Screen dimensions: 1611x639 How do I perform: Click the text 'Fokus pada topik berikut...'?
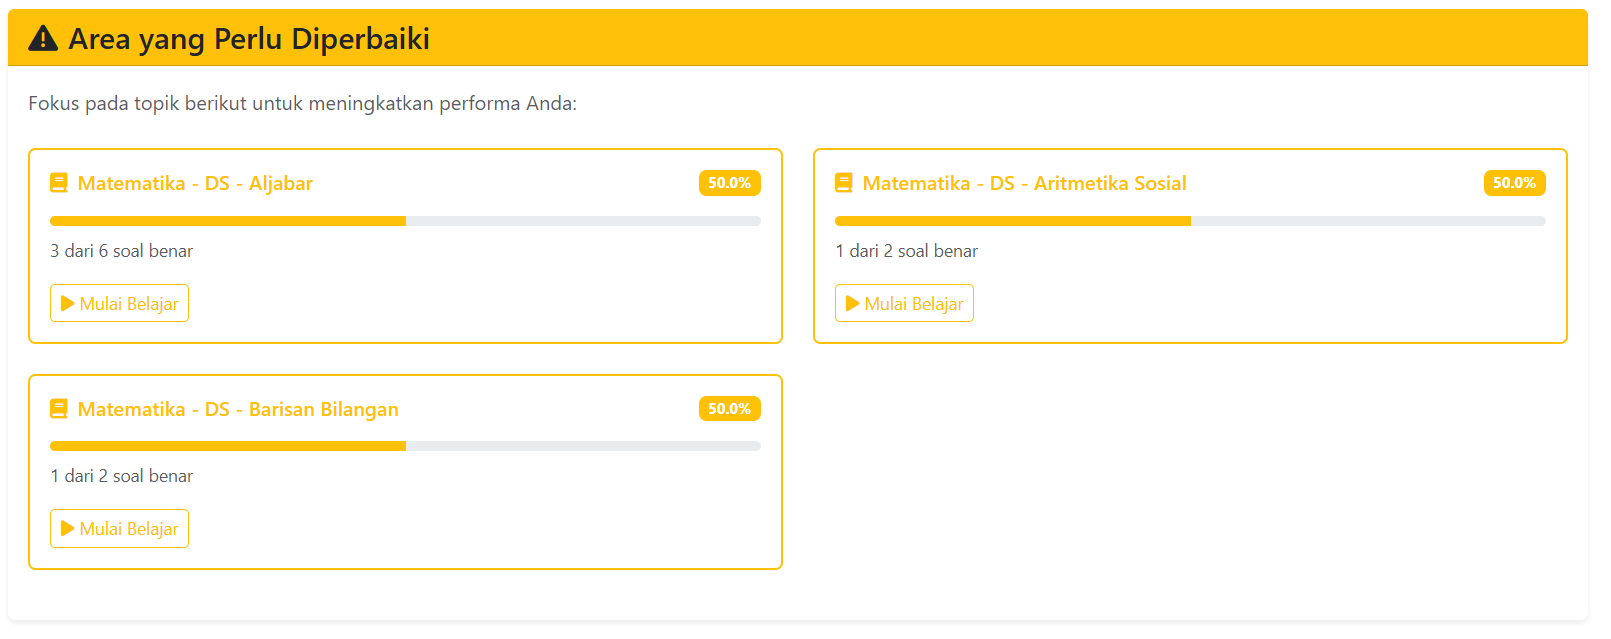303,104
